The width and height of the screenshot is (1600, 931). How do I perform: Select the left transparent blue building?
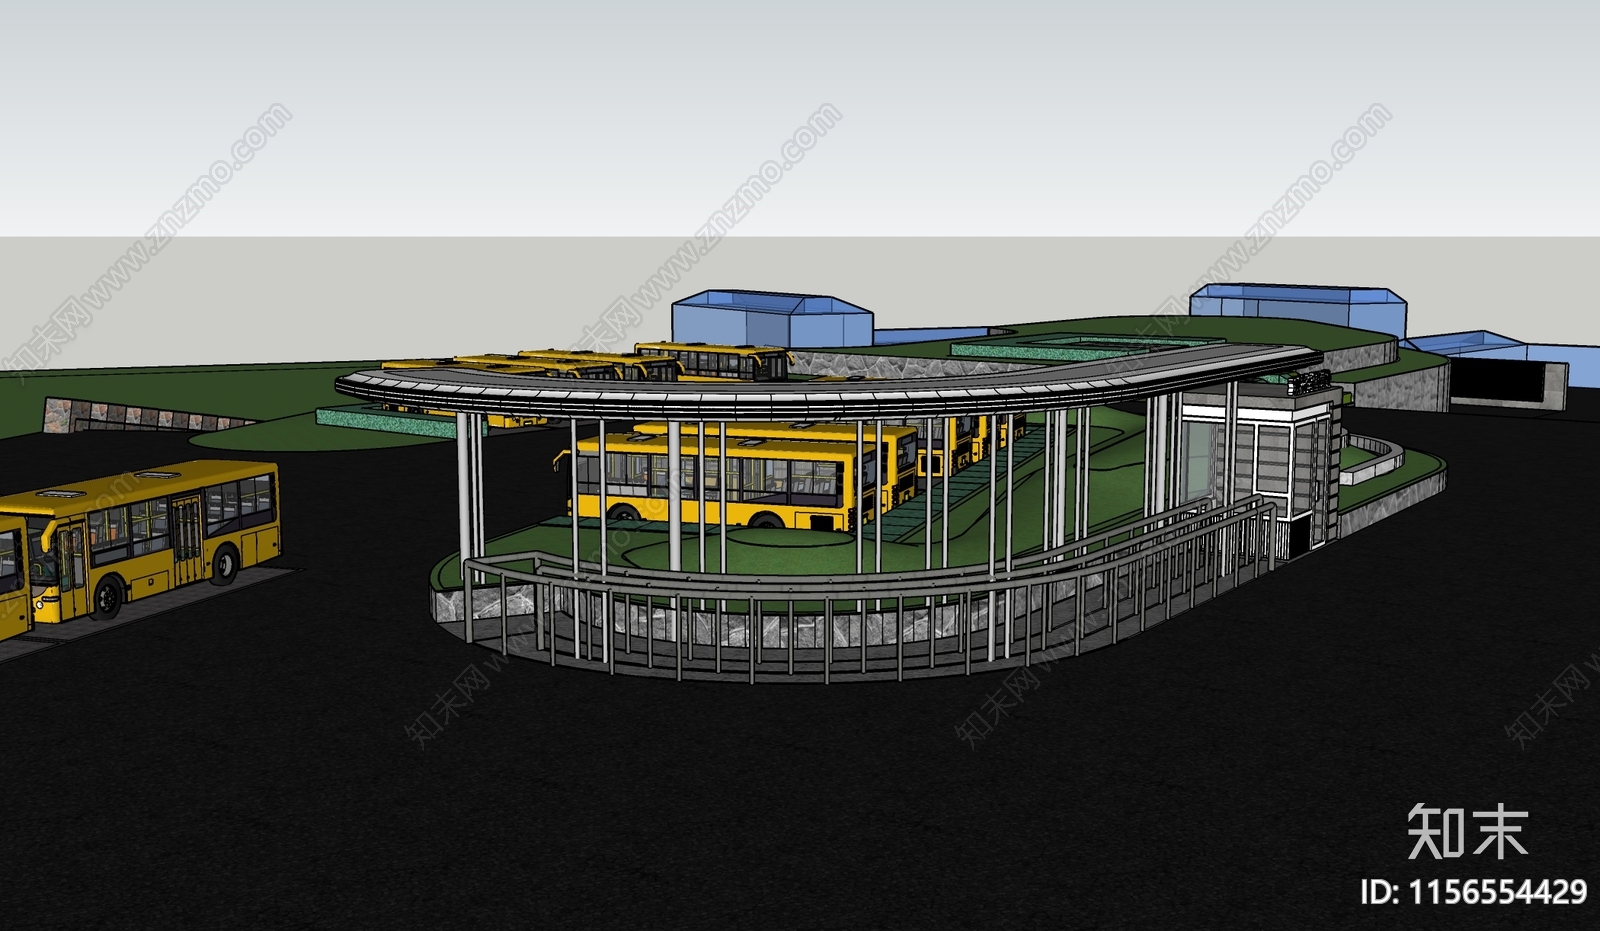click(773, 319)
